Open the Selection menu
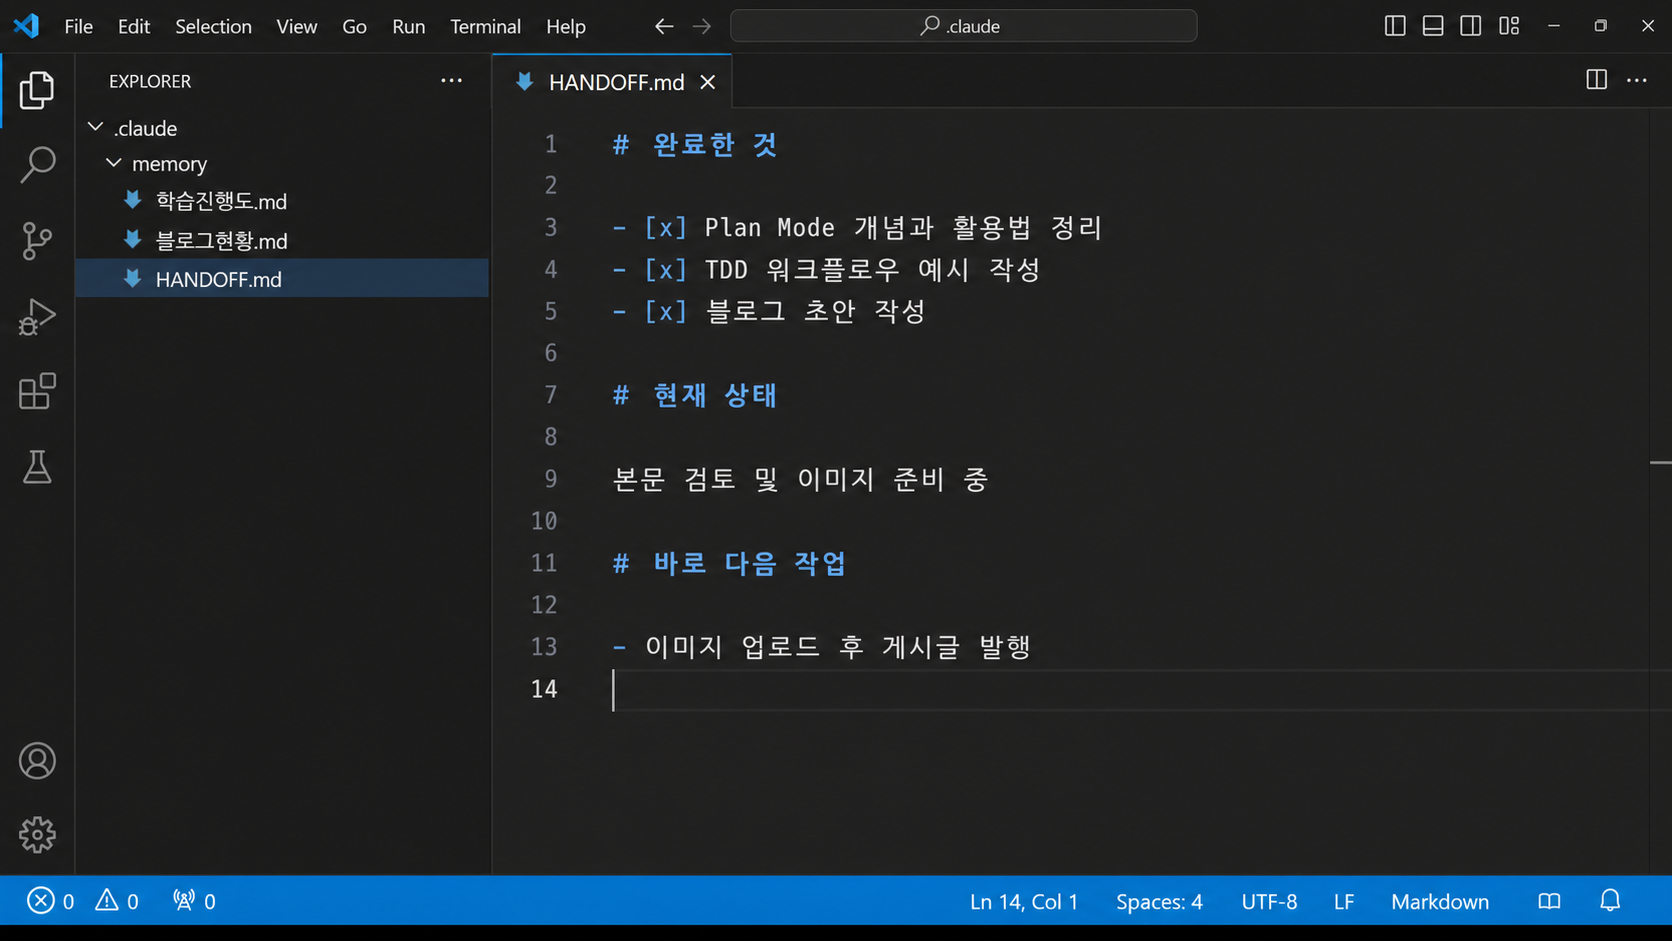The width and height of the screenshot is (1672, 941). 213,26
